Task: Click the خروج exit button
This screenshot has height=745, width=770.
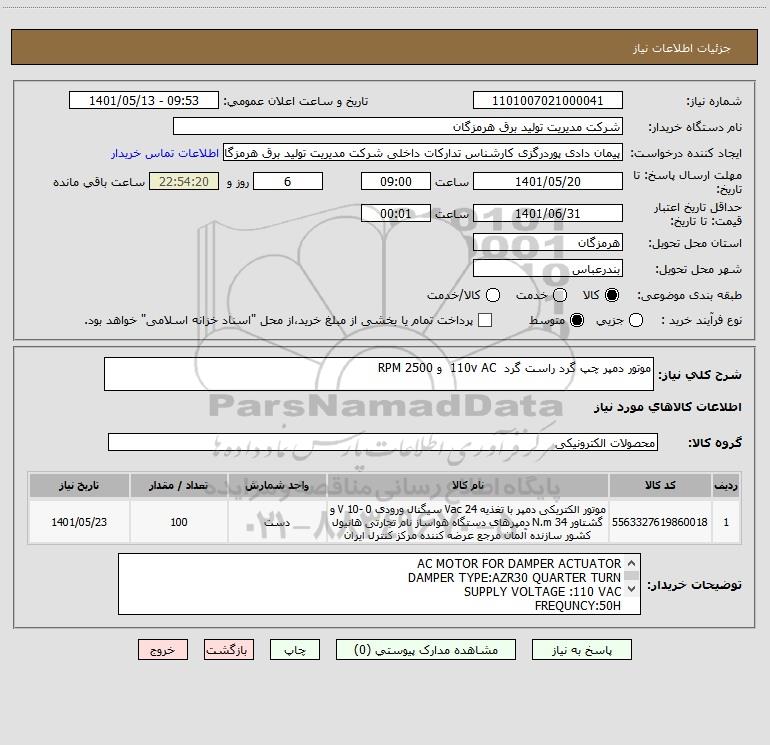Action: tap(163, 650)
